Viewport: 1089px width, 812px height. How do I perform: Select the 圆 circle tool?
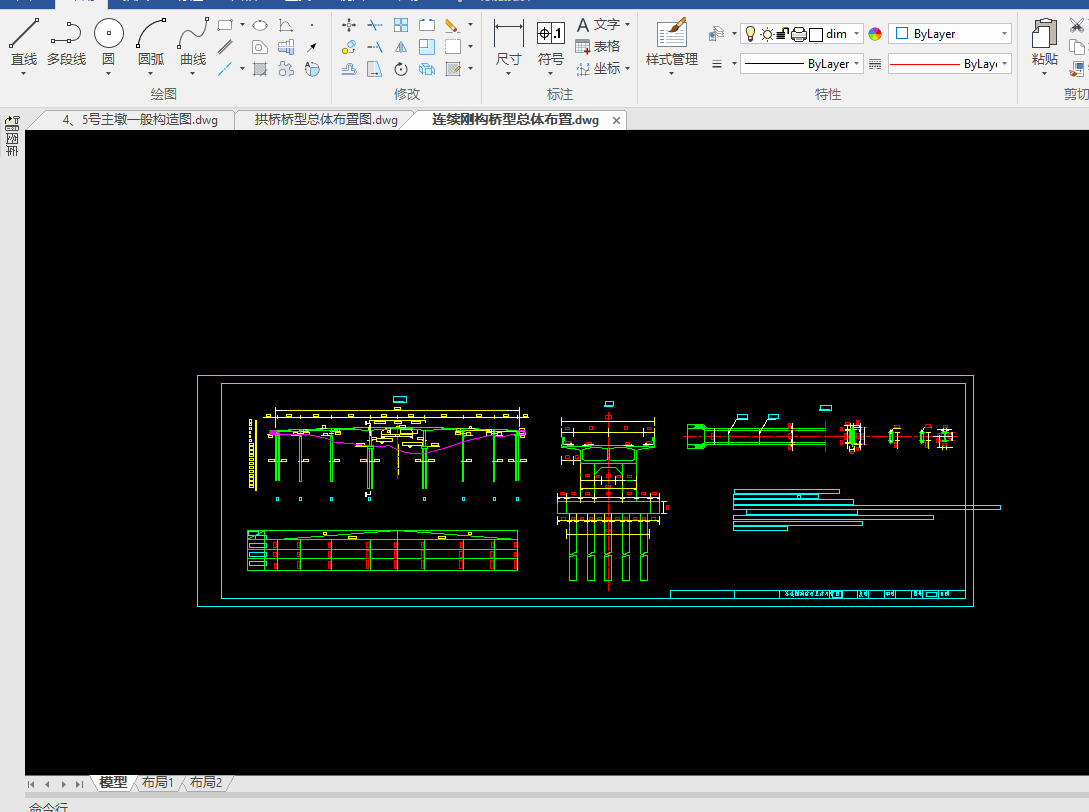(x=108, y=42)
